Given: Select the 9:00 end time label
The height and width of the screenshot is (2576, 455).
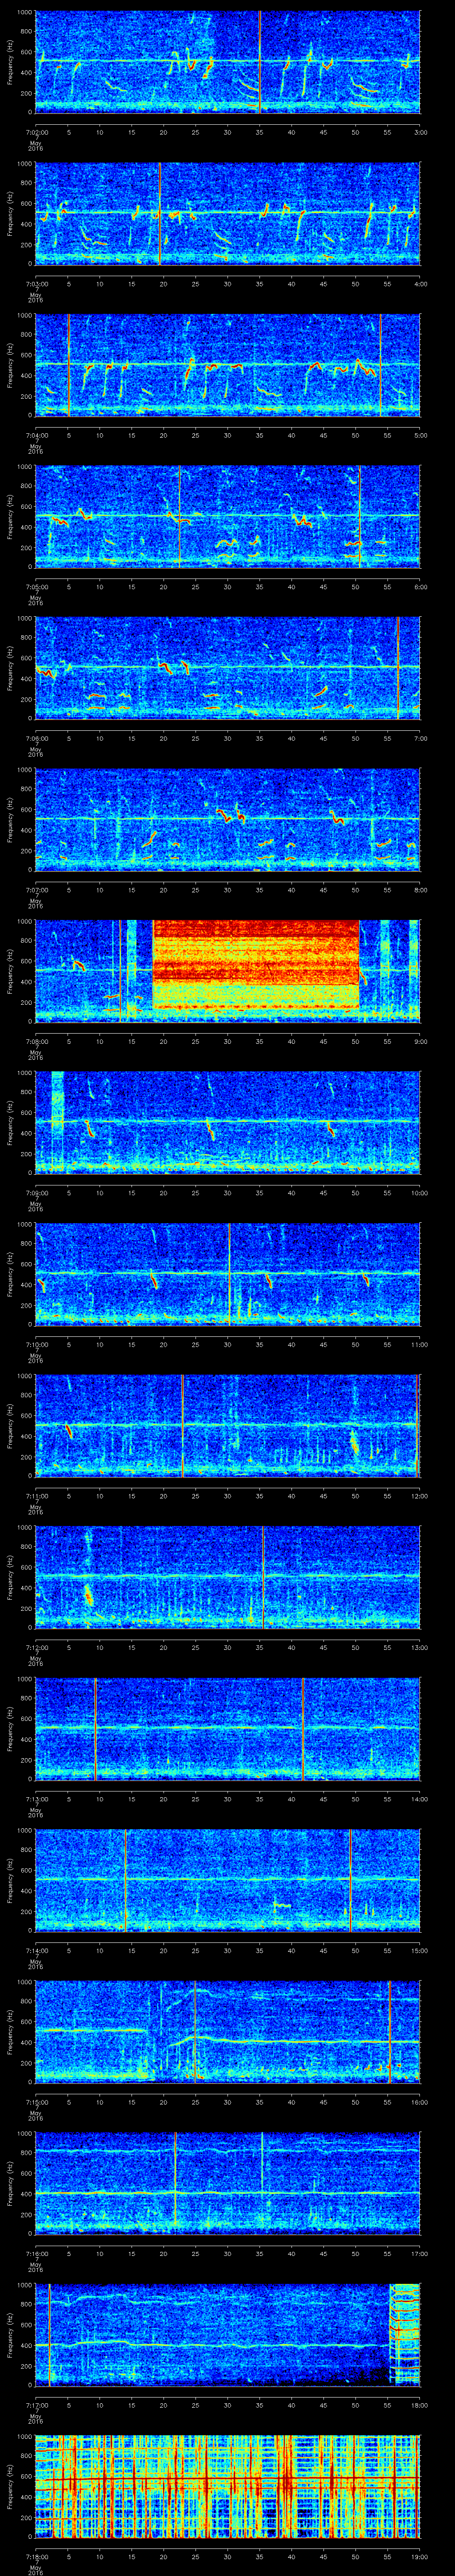Looking at the screenshot, I should (420, 1041).
